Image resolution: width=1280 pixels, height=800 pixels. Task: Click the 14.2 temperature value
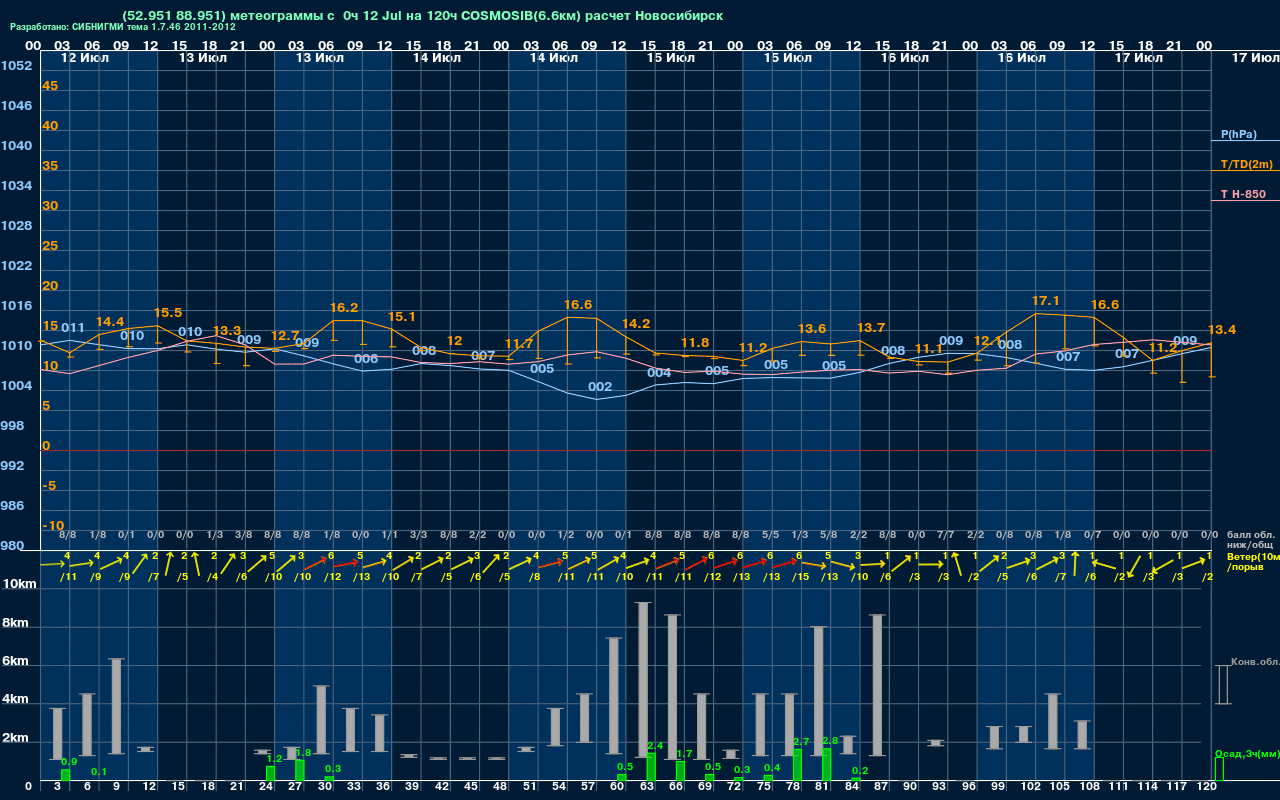coord(636,324)
